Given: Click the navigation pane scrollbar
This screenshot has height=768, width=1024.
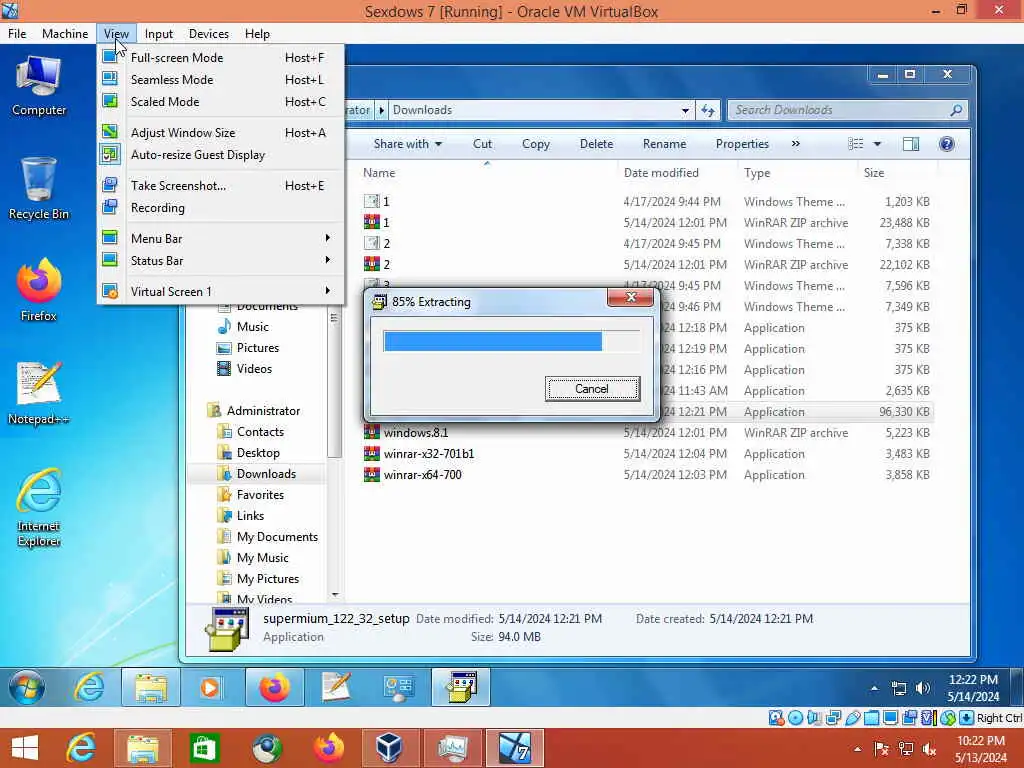Looking at the screenshot, I should click(334, 379).
